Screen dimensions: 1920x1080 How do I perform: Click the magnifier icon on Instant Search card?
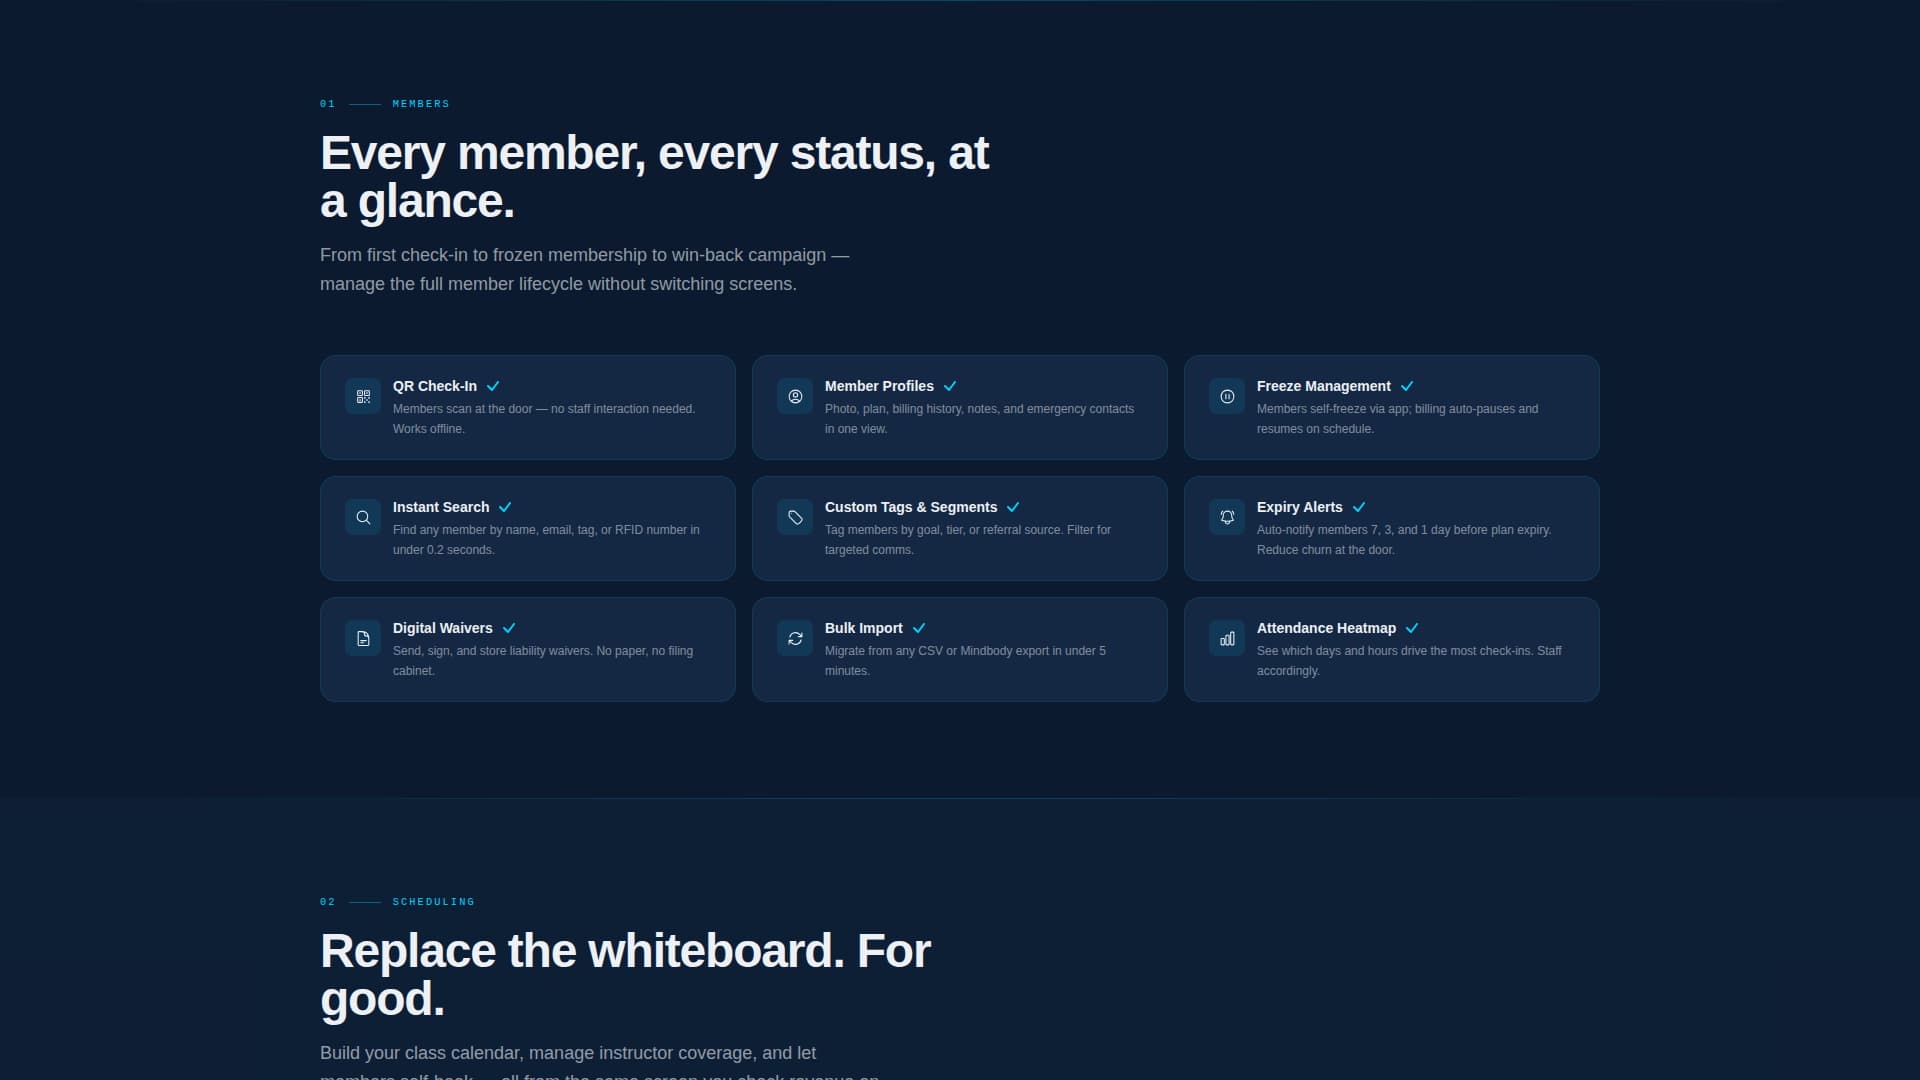coord(363,517)
